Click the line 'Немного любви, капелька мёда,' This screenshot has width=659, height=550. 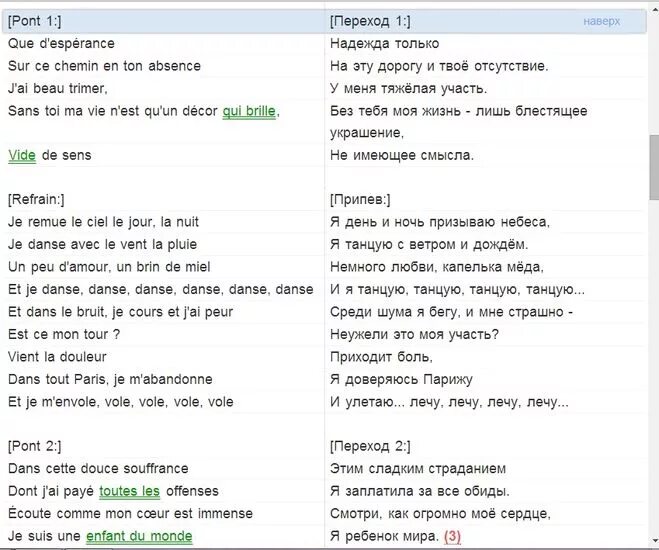pos(437,267)
